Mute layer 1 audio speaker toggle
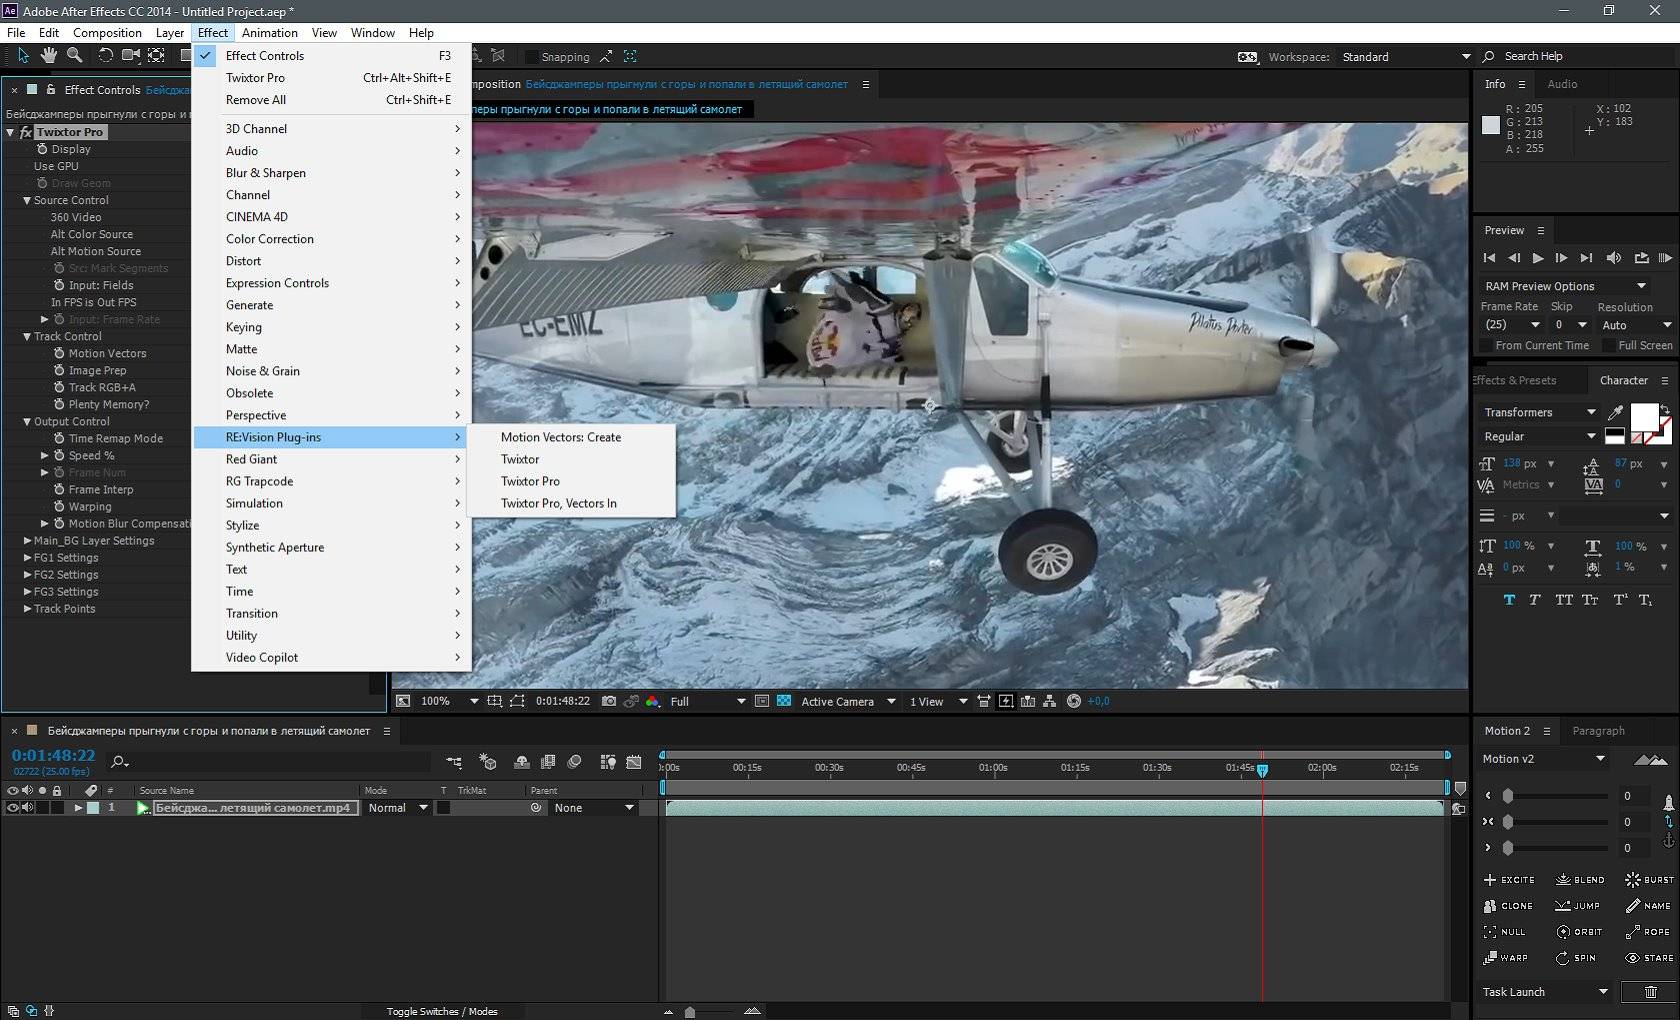This screenshot has height=1020, width=1680. (27, 808)
